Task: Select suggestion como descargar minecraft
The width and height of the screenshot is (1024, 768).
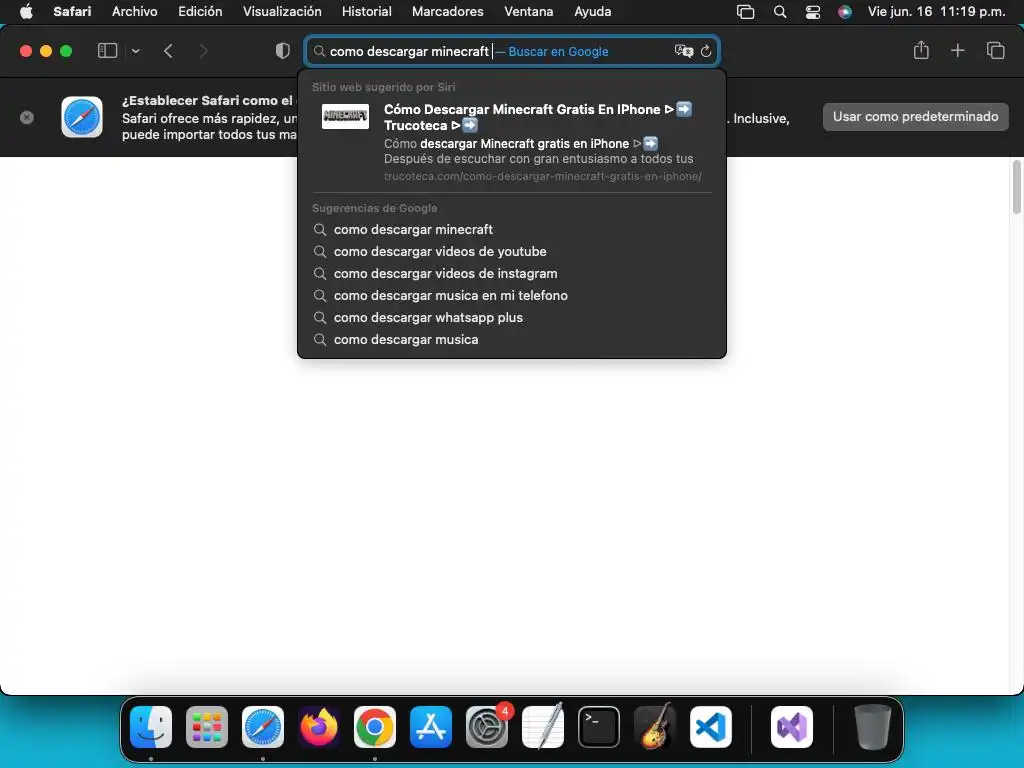Action: pyautogui.click(x=512, y=229)
